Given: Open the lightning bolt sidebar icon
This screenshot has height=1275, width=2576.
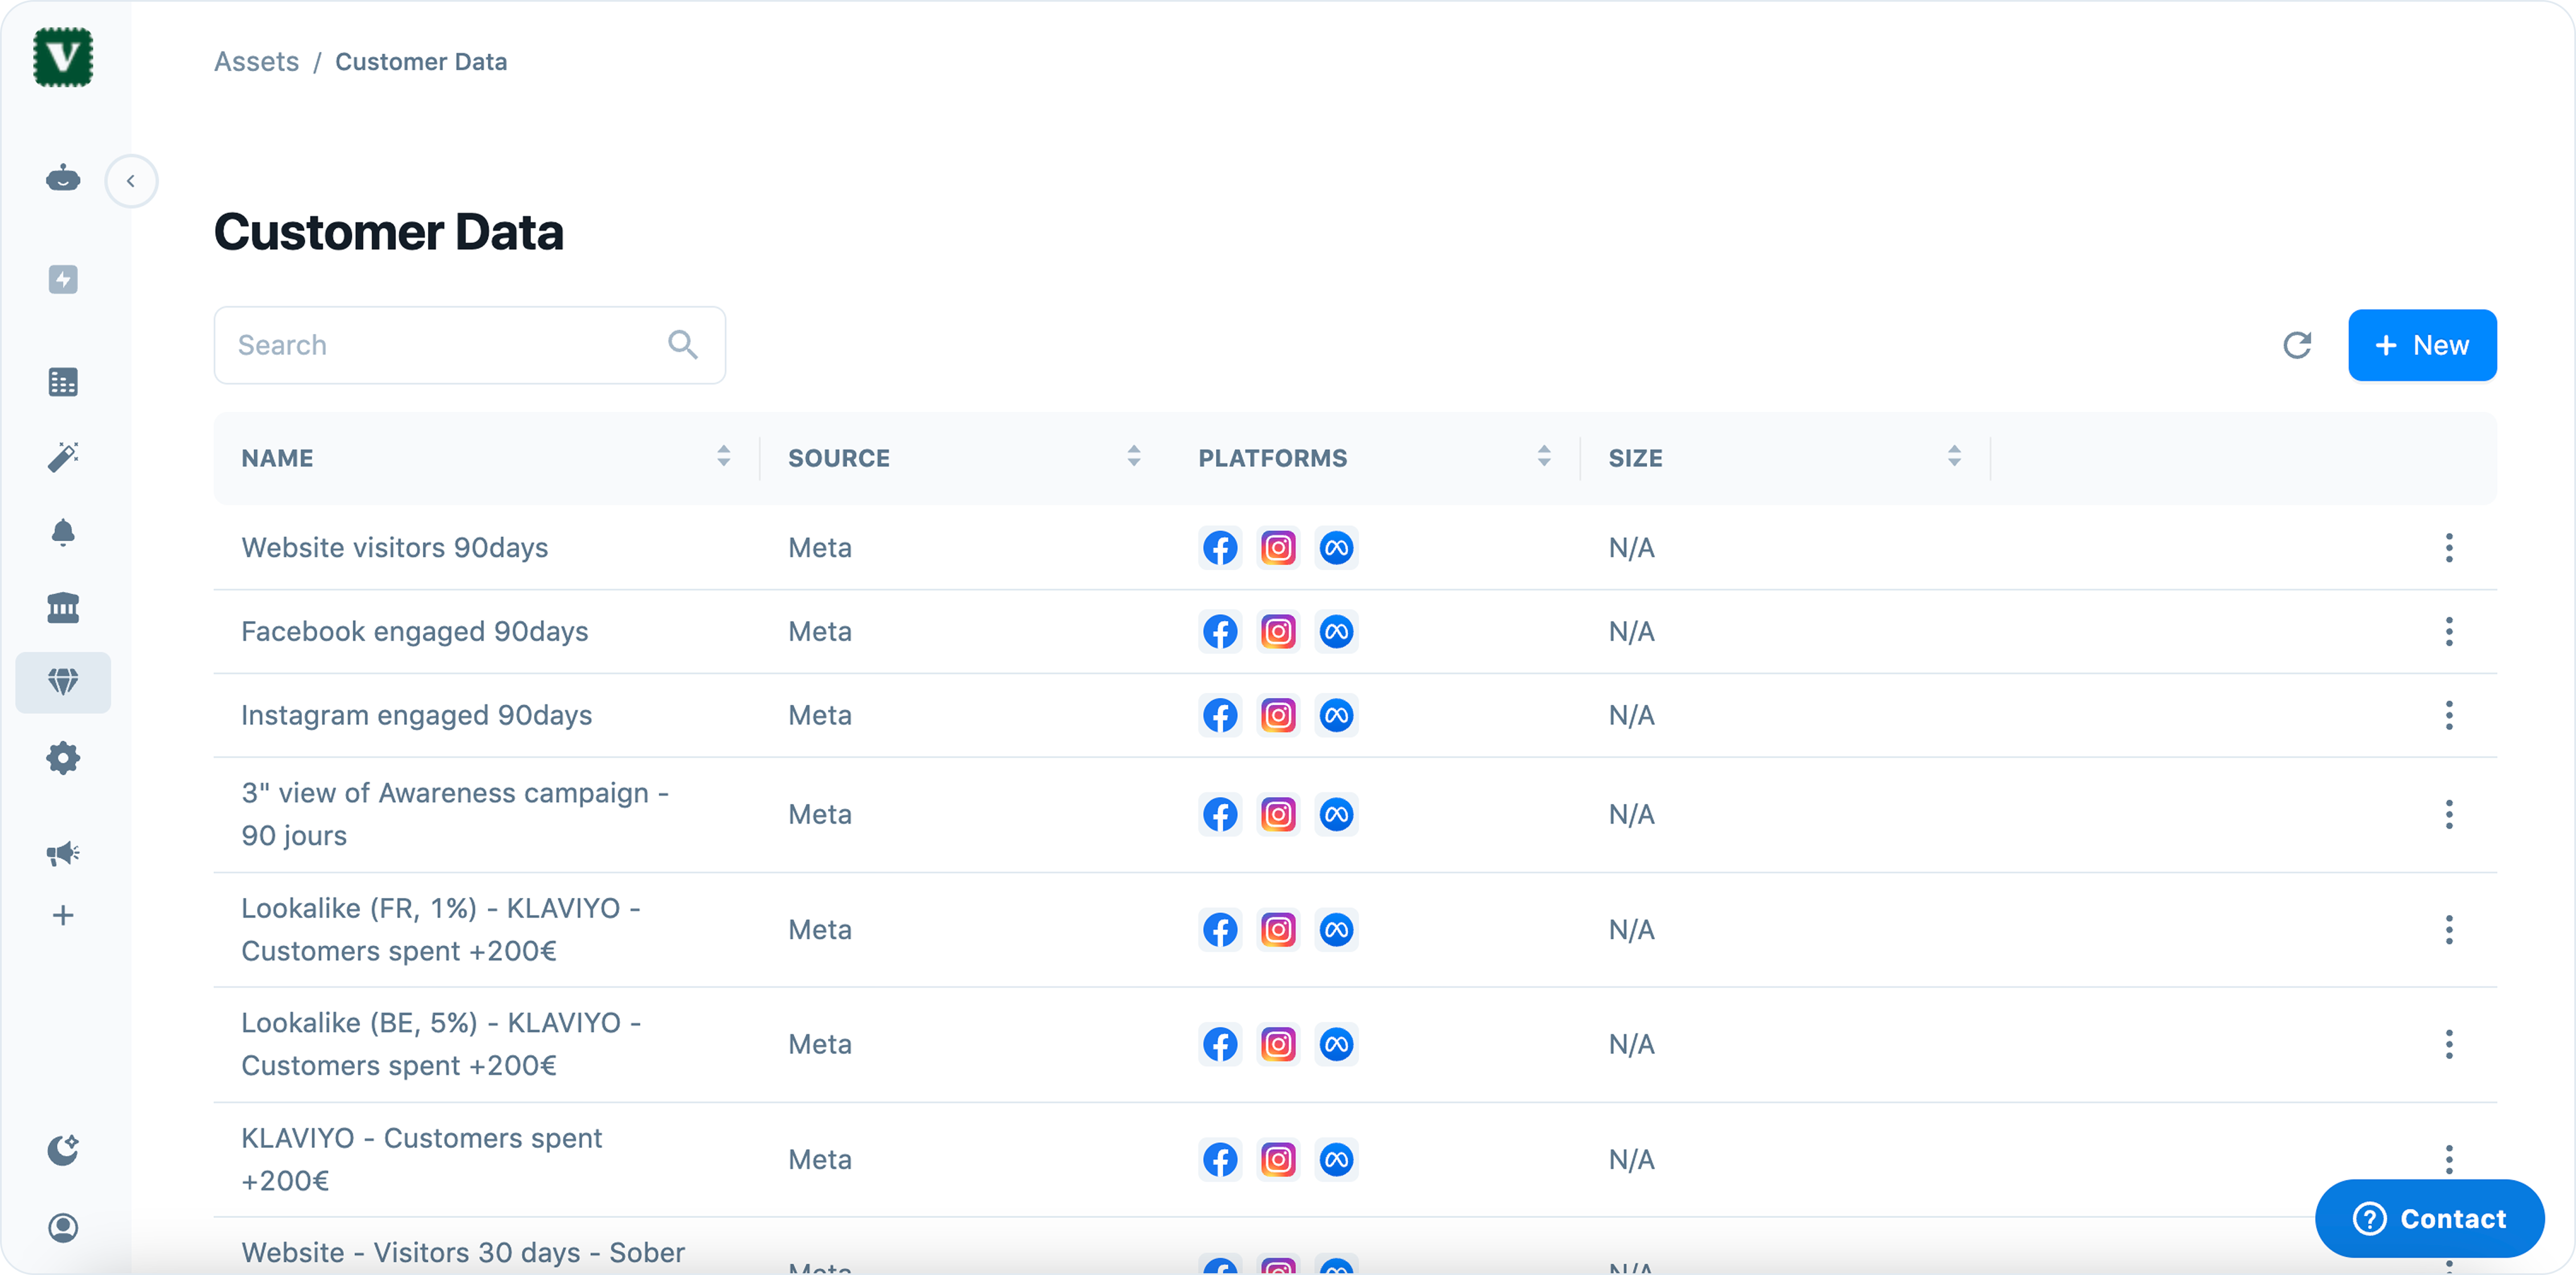Looking at the screenshot, I should 63,279.
